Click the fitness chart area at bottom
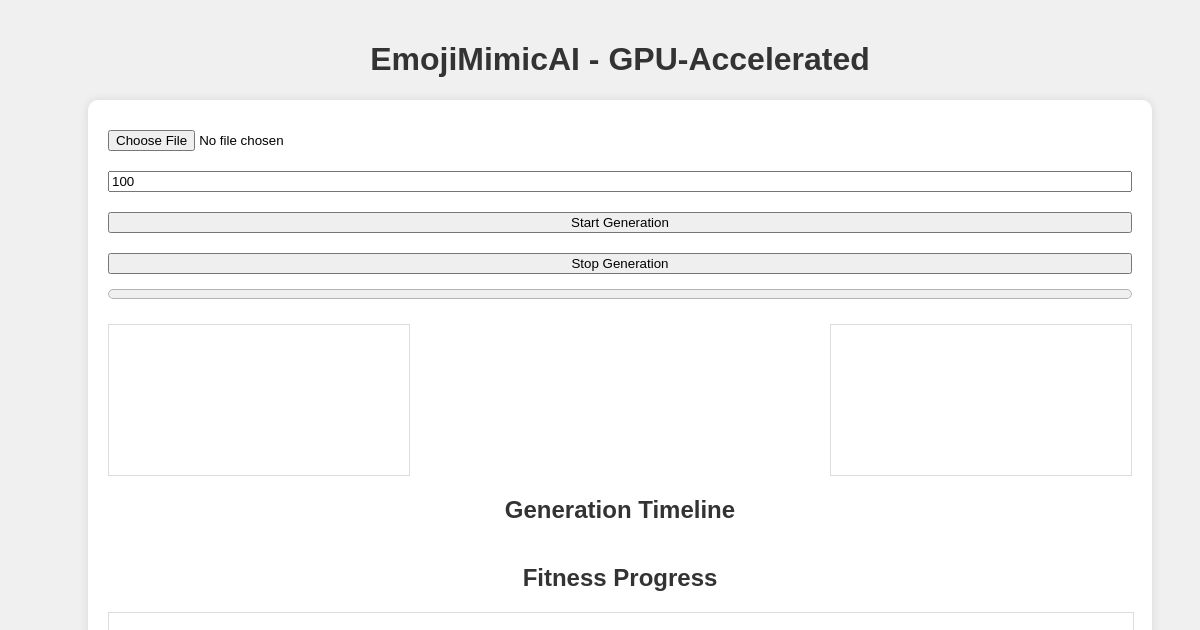 (x=620, y=620)
